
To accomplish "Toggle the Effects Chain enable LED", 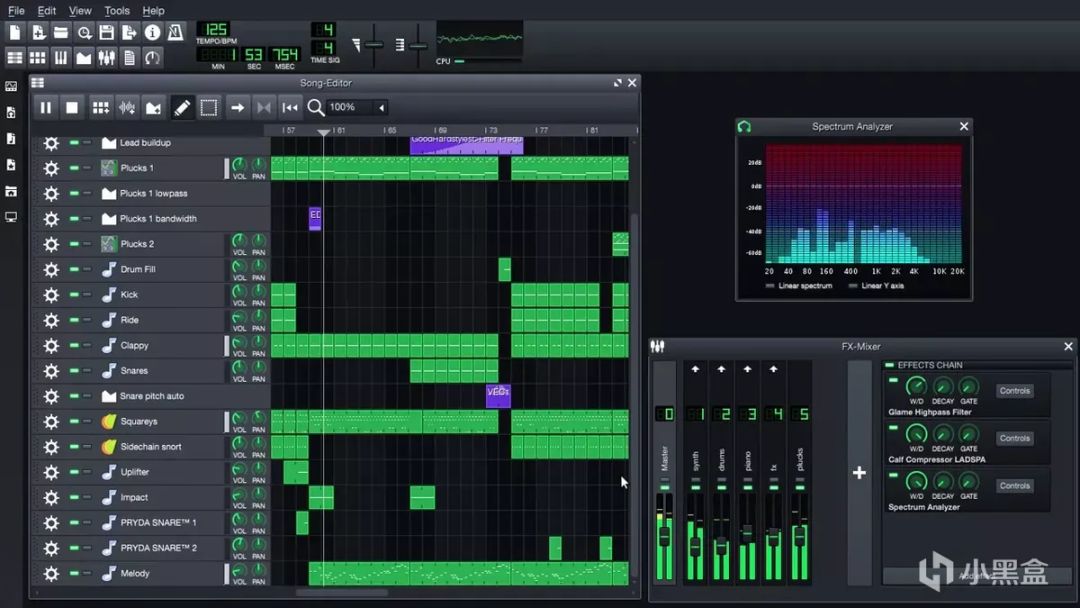I will pyautogui.click(x=890, y=365).
